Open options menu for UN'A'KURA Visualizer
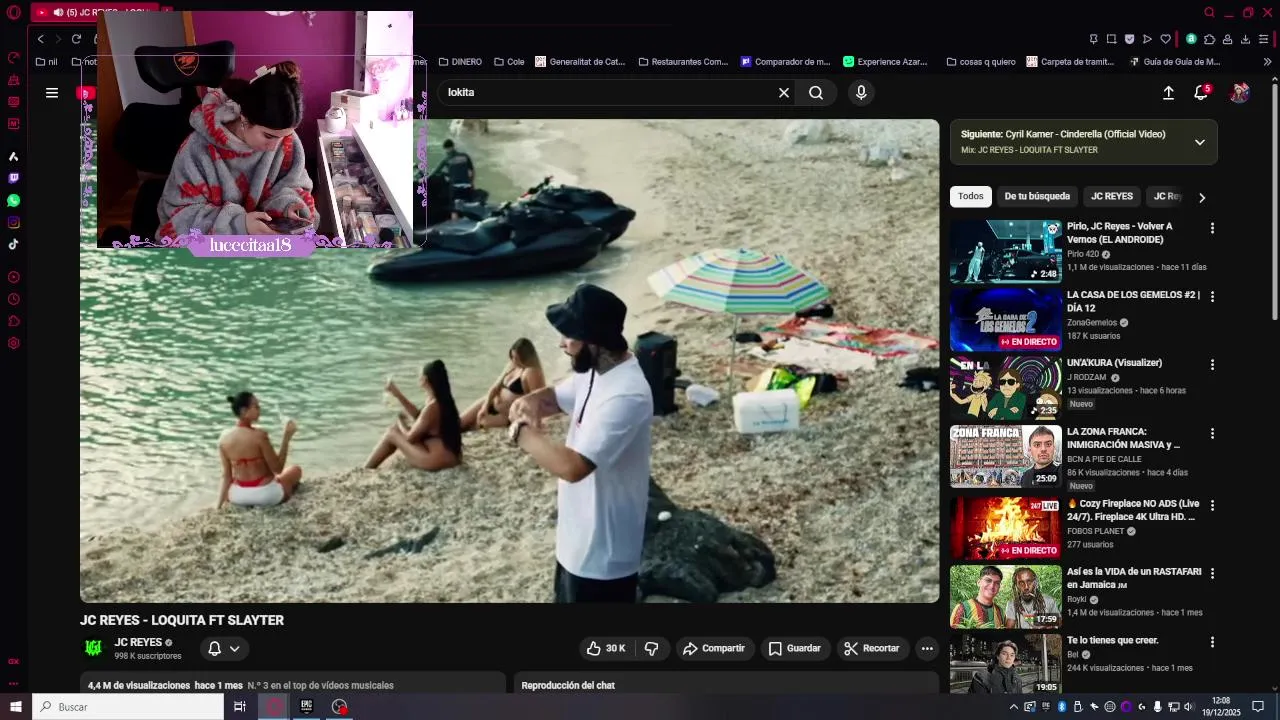The width and height of the screenshot is (1280, 720). 1212,365
